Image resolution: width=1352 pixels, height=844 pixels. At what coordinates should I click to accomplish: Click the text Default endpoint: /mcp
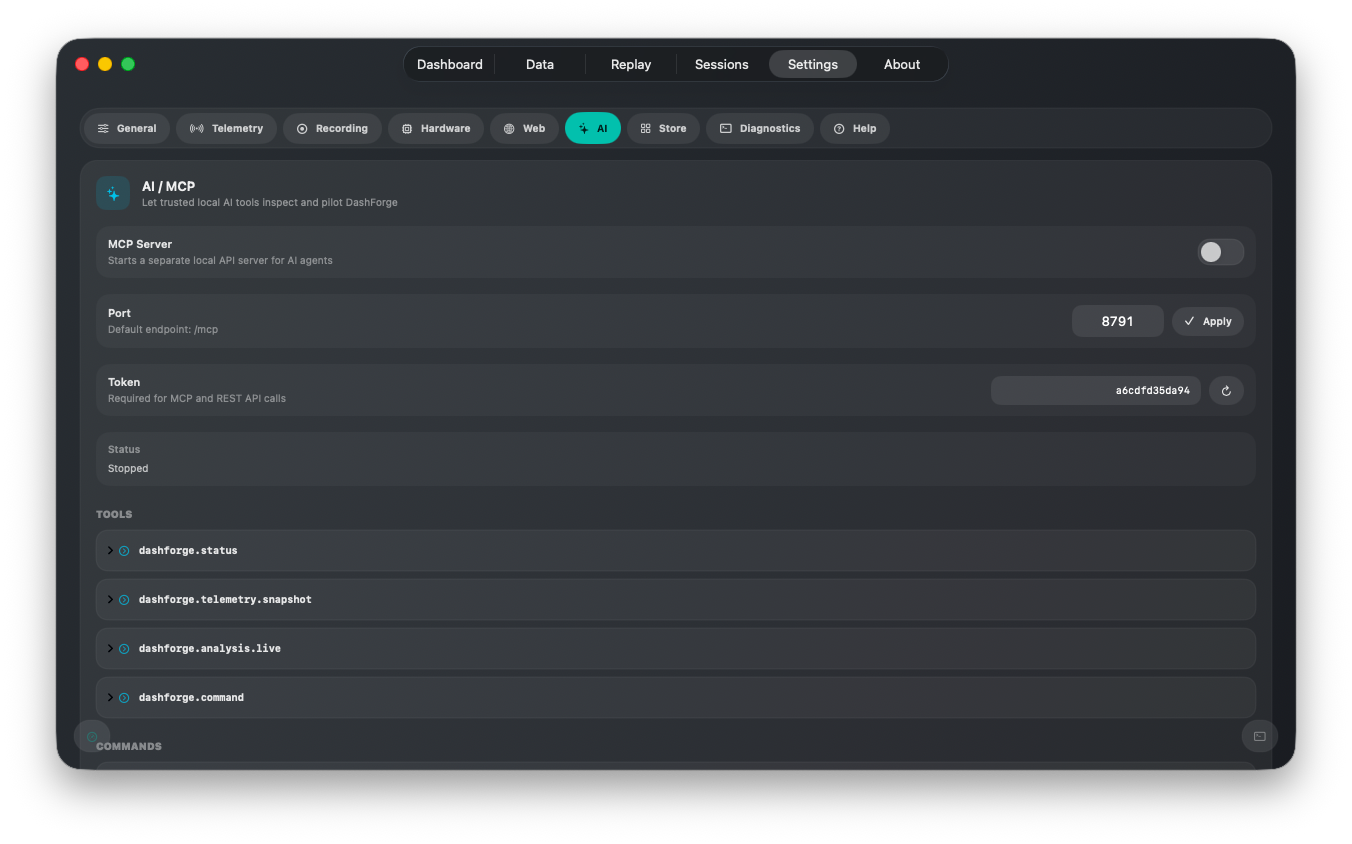(163, 330)
